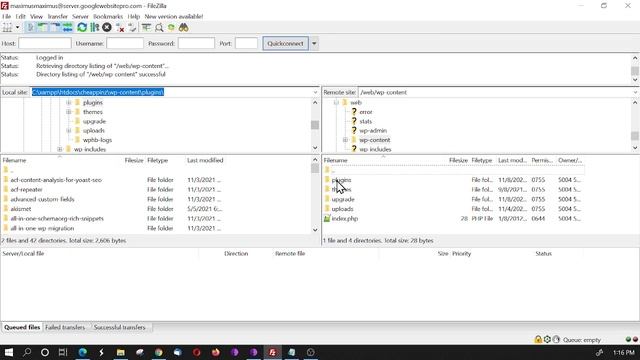Open the binoculars file search
Image resolution: width=640 pixels, height=360 pixels.
(x=184, y=27)
